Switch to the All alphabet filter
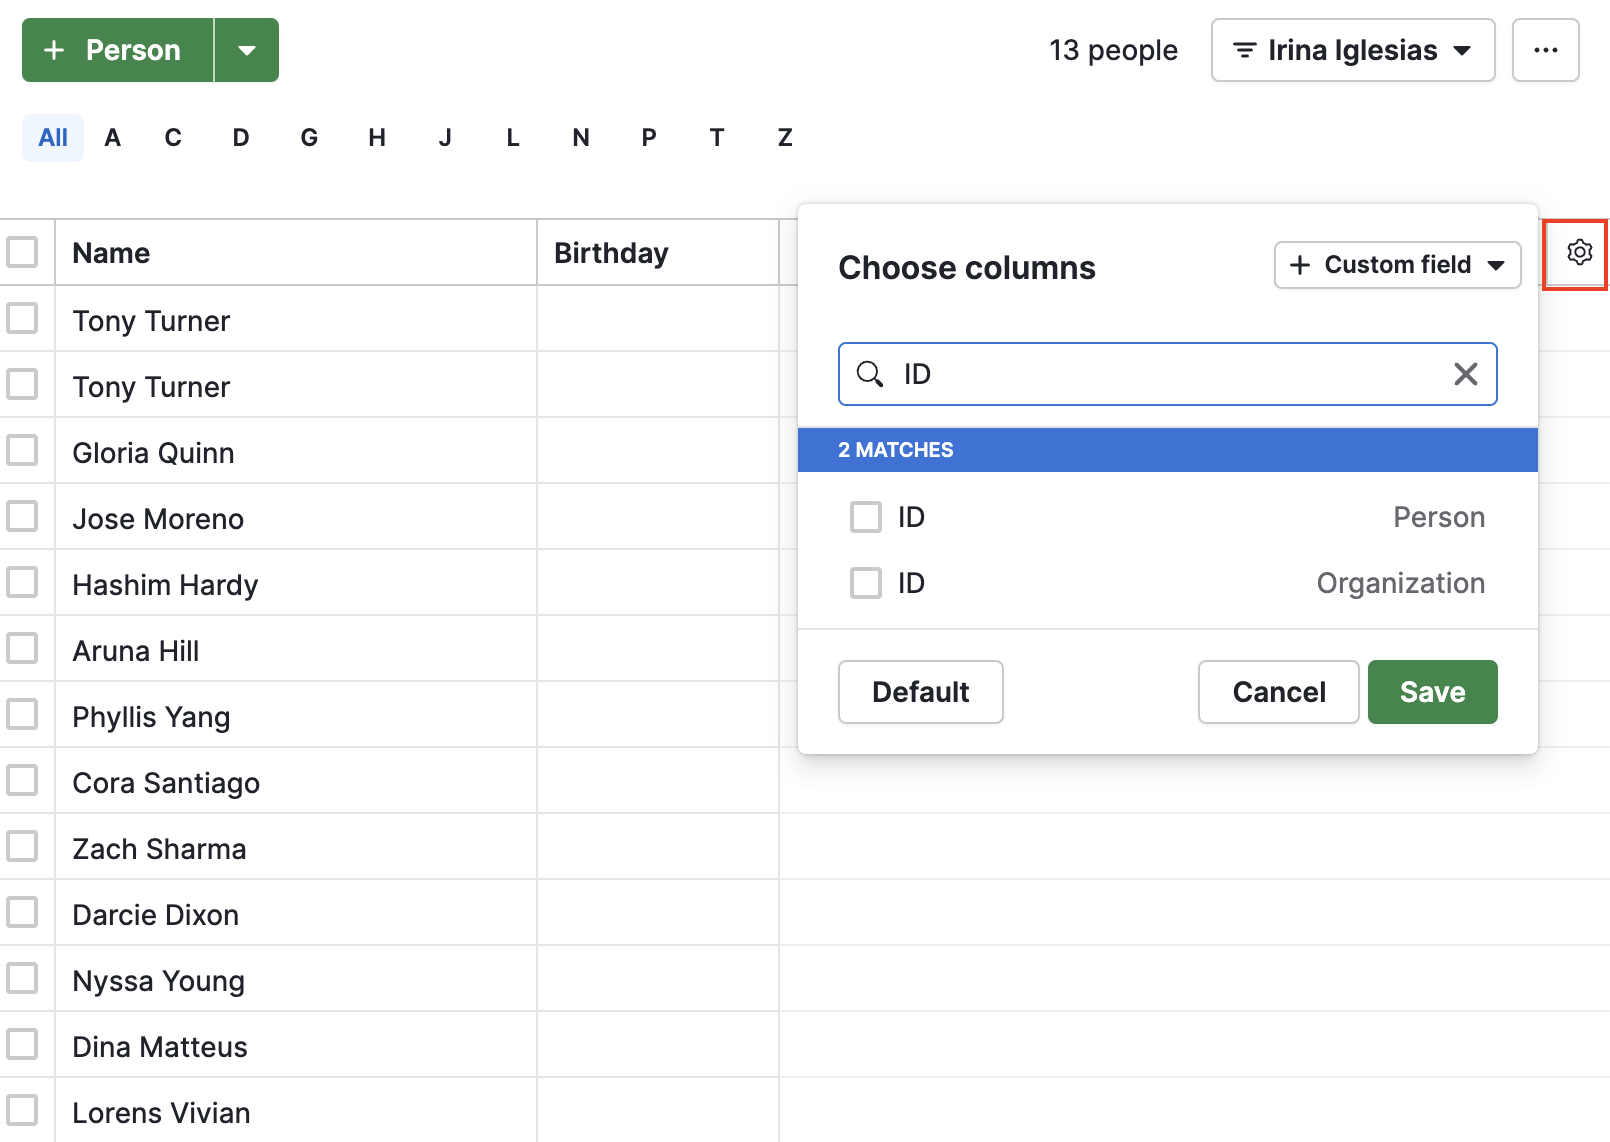 click(x=52, y=137)
